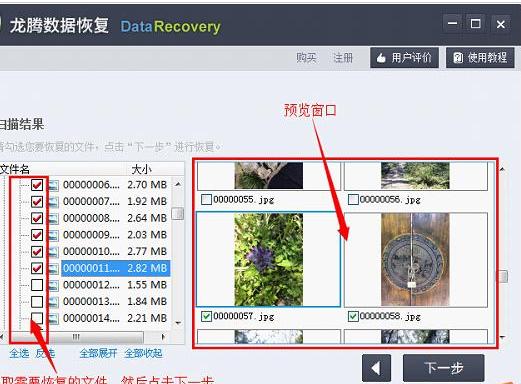Check the 00000013 file checkbox

pyautogui.click(x=37, y=301)
